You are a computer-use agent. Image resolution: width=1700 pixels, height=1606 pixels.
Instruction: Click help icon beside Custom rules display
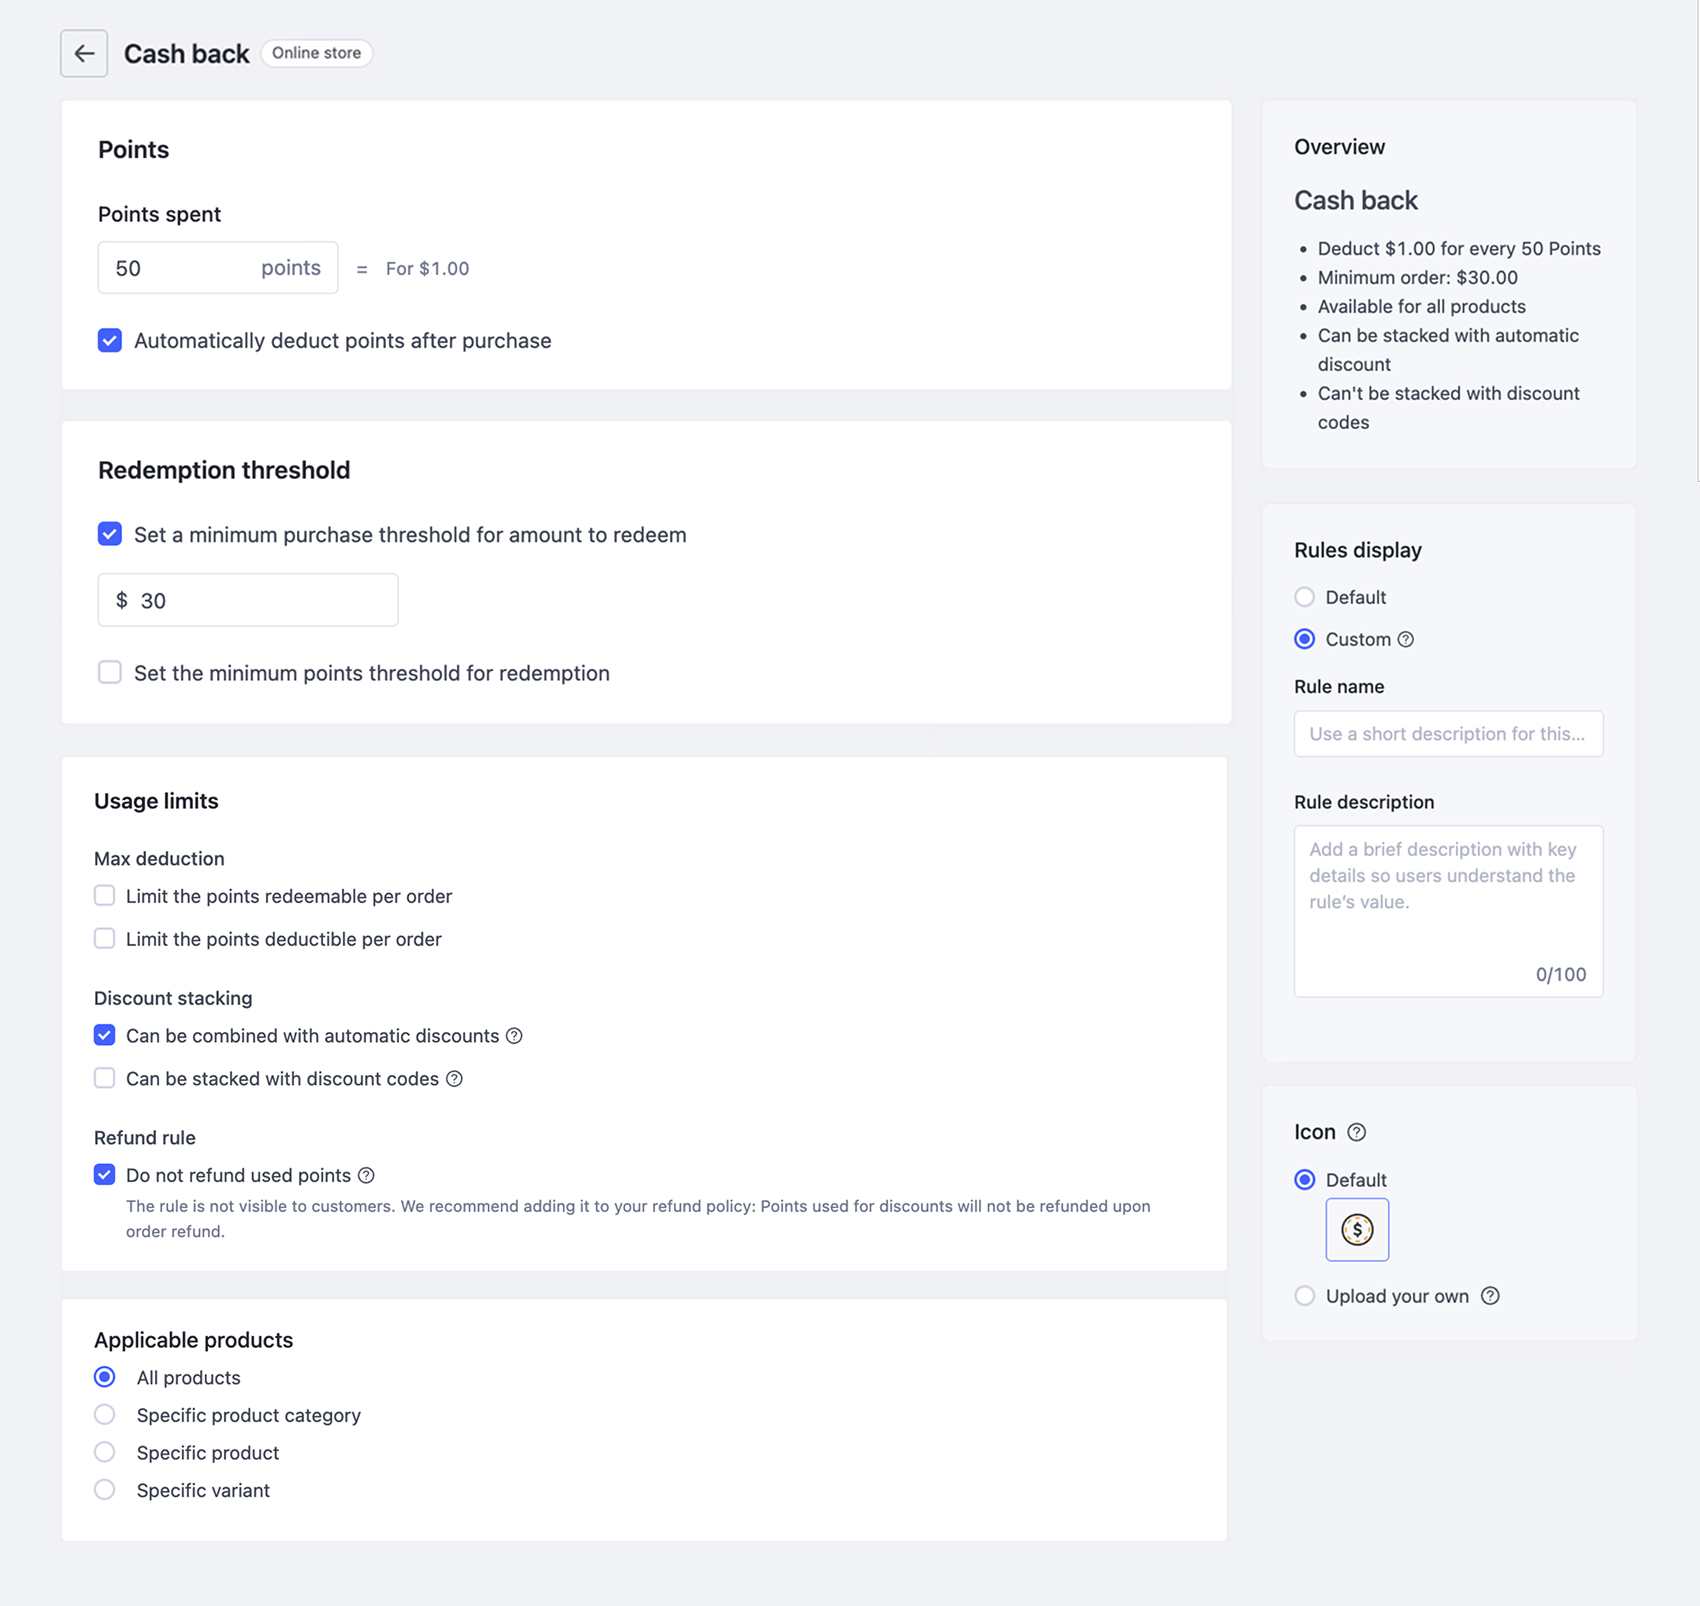1405,639
